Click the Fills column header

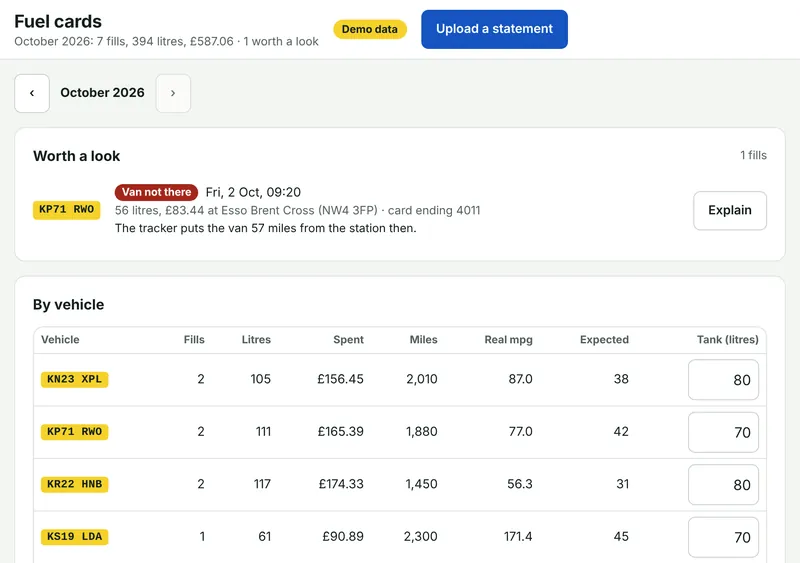point(194,339)
